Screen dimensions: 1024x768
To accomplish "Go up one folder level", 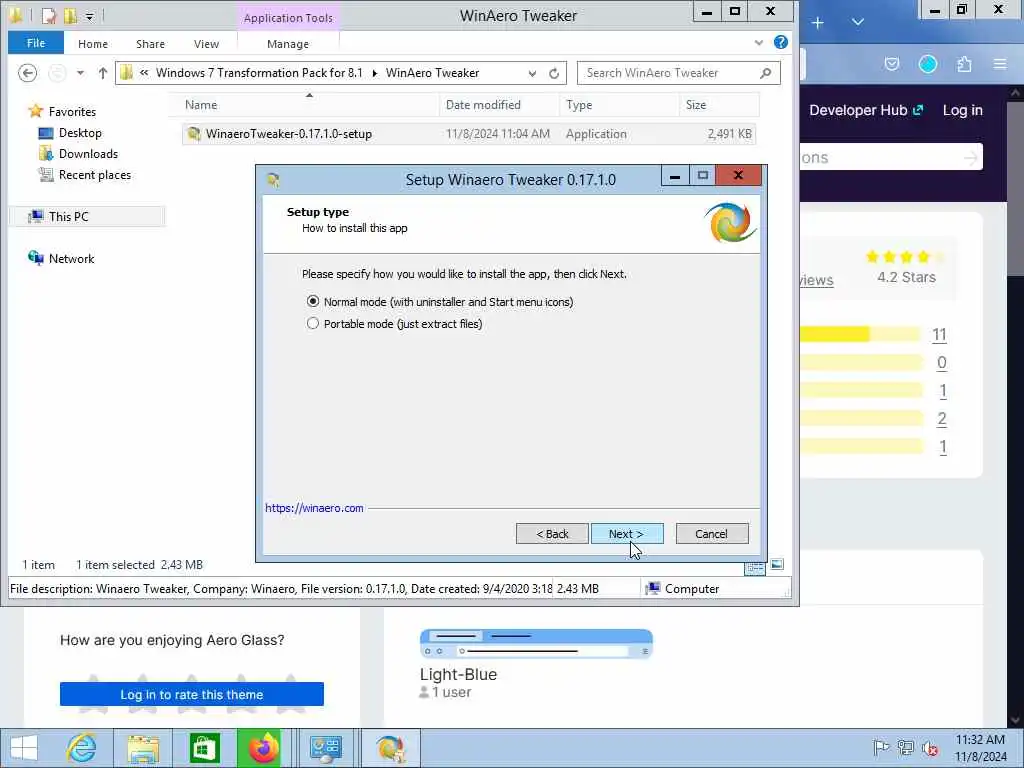I will click(103, 73).
